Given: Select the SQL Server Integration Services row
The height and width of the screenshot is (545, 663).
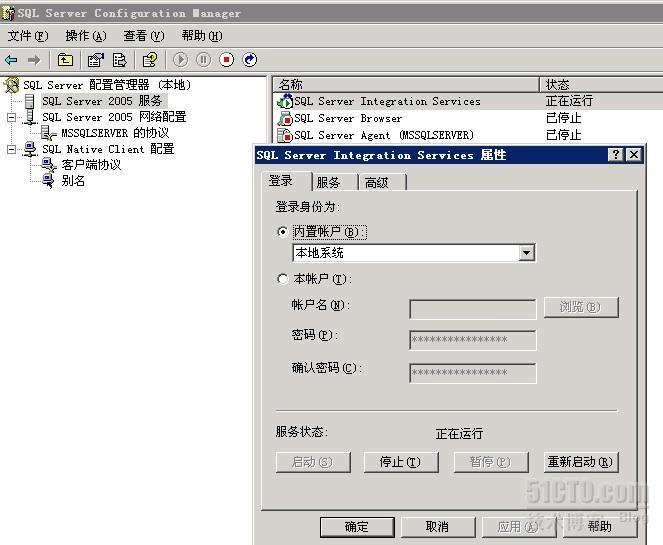Looking at the screenshot, I should pyautogui.click(x=467, y=101).
